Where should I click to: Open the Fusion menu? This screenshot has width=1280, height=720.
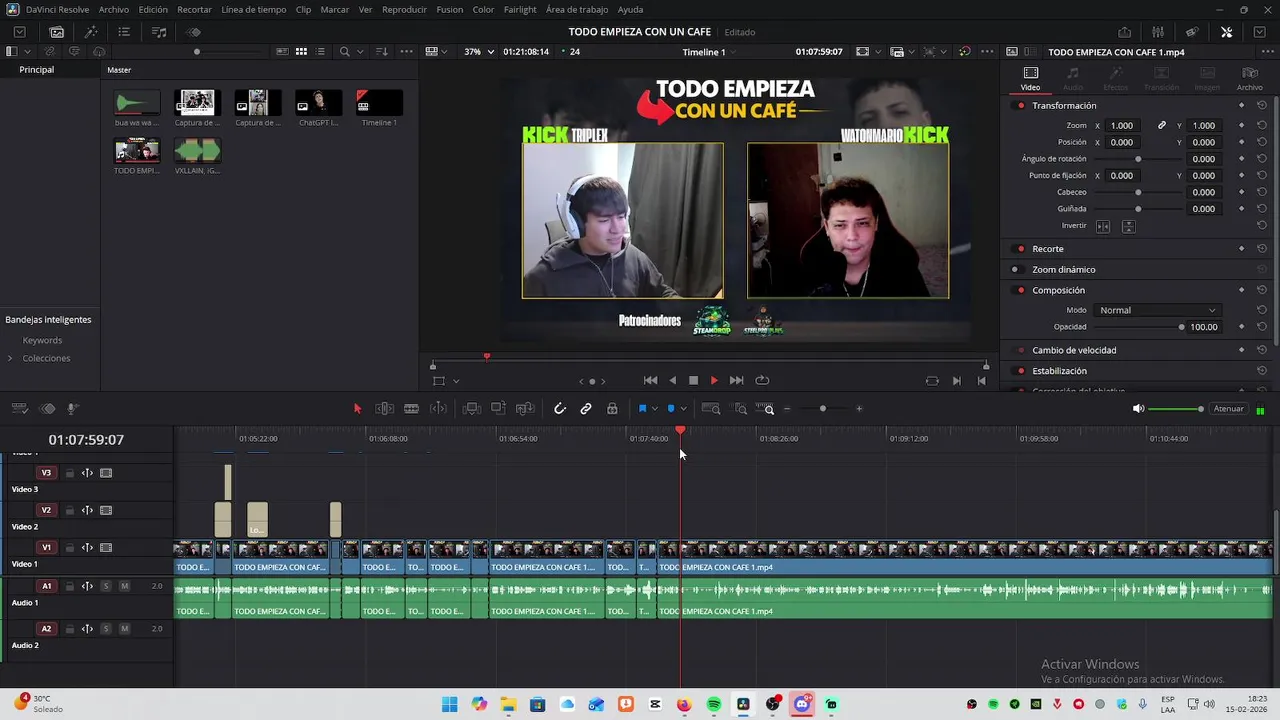pos(449,9)
